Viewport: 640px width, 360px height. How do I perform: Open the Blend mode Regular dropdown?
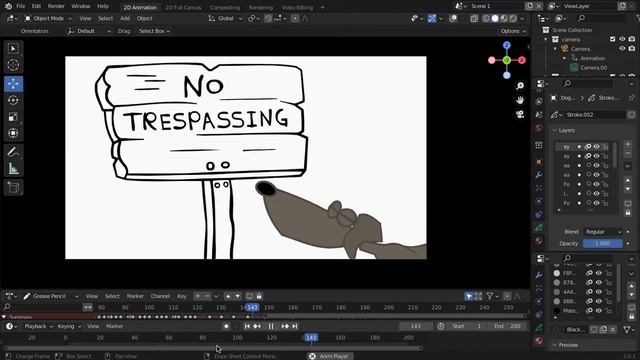[x=603, y=232]
